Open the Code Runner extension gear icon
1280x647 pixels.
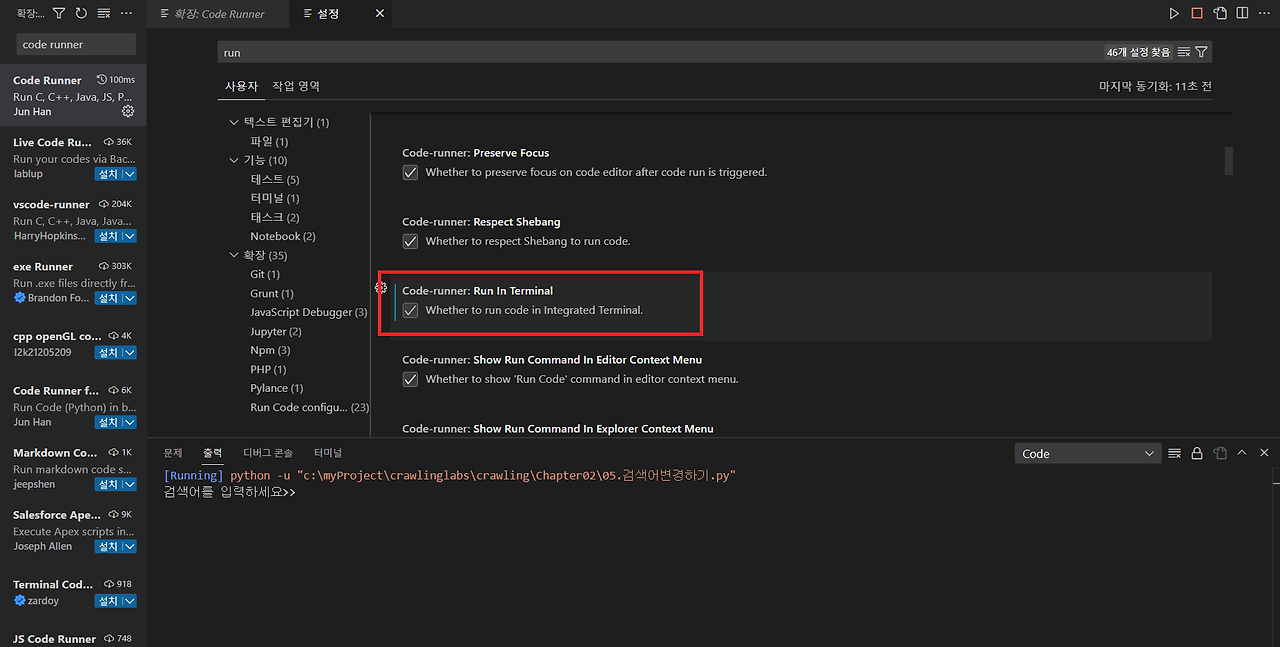pos(127,112)
